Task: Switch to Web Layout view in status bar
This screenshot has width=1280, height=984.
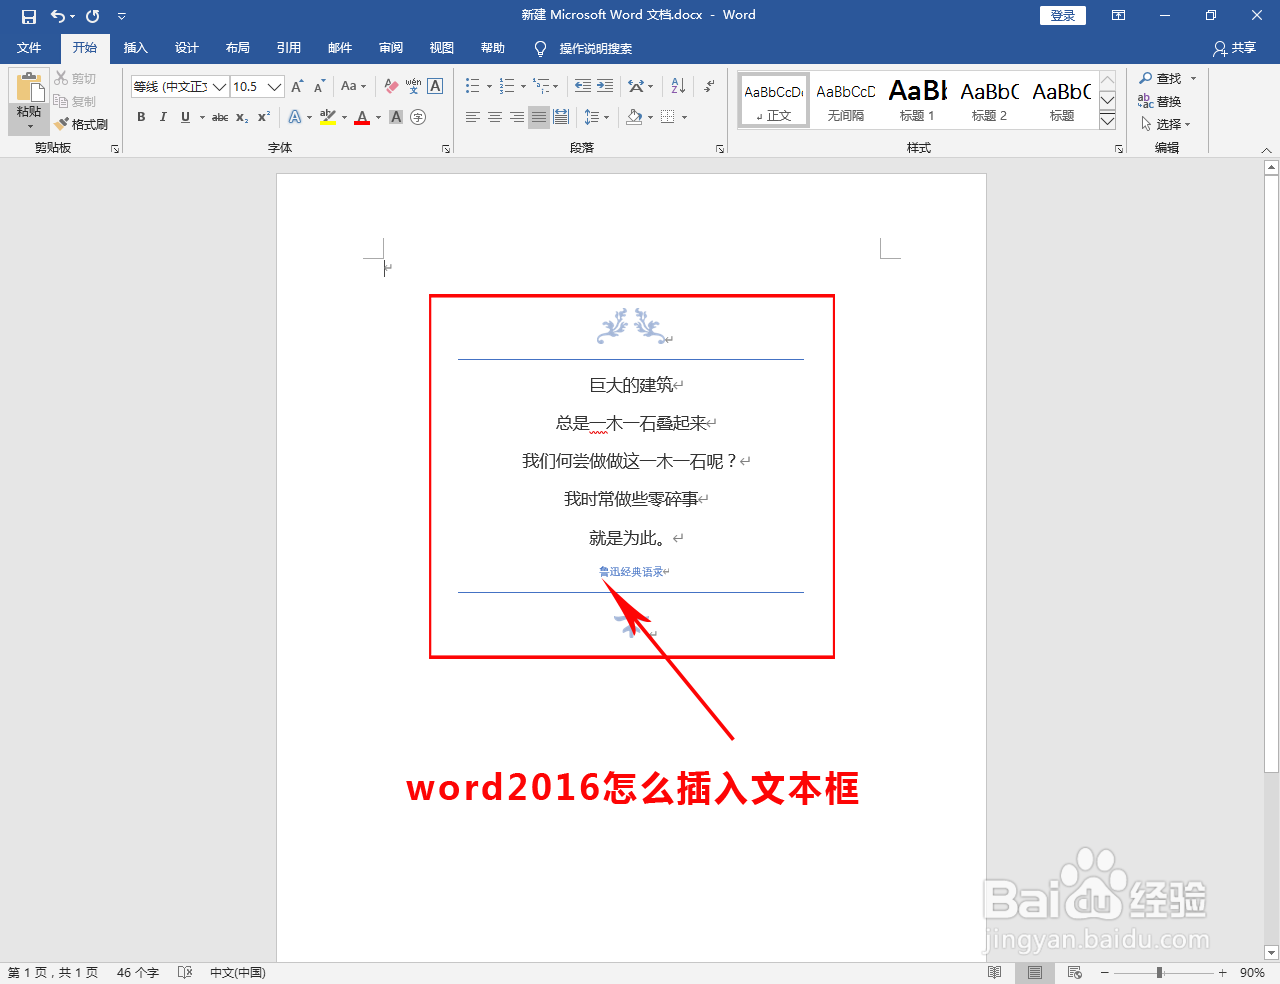Action: (x=1074, y=972)
